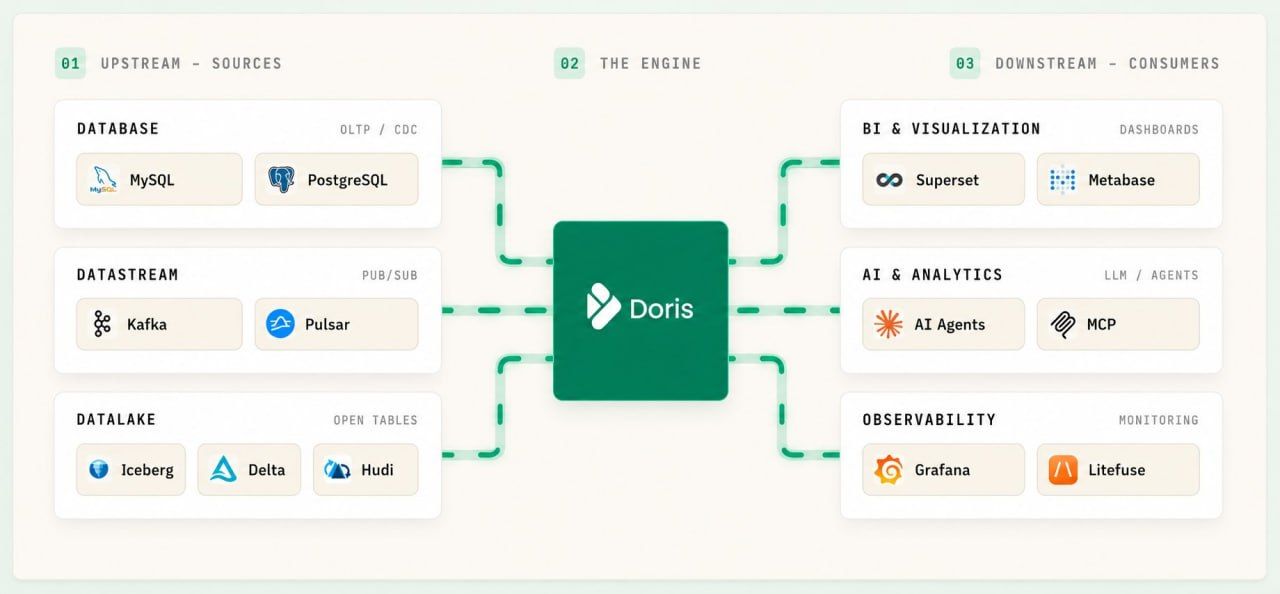1280x594 pixels.
Task: Click the 01 step badge
Action: 70,63
